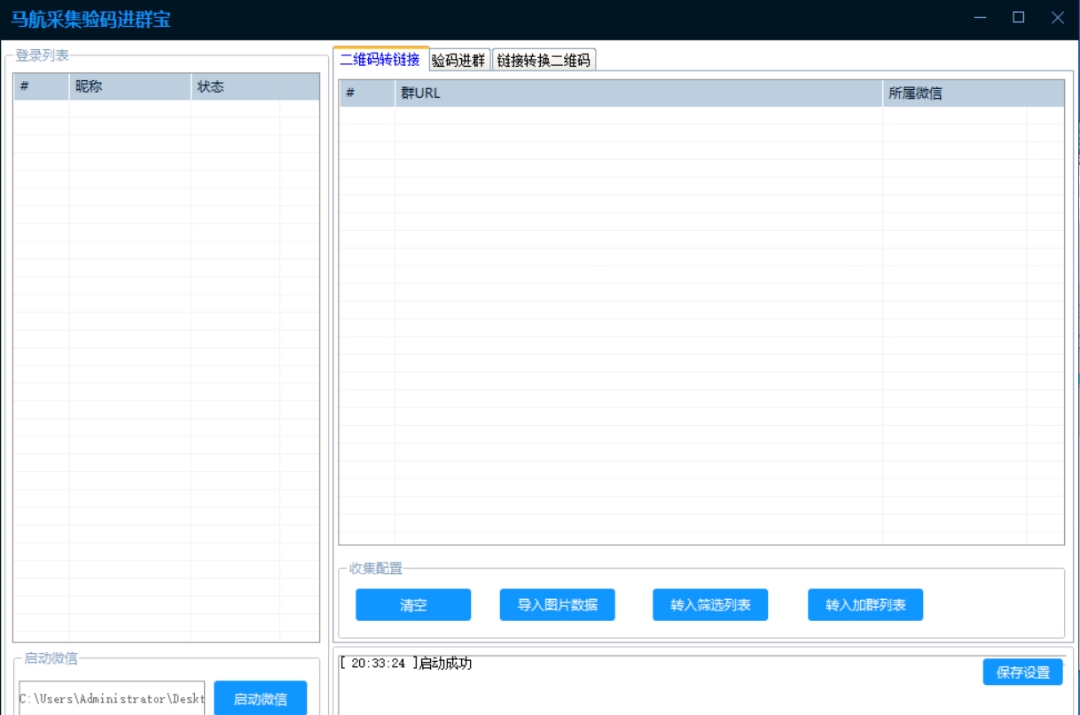Click the # header in login list
This screenshot has width=1080, height=715.
[41, 87]
